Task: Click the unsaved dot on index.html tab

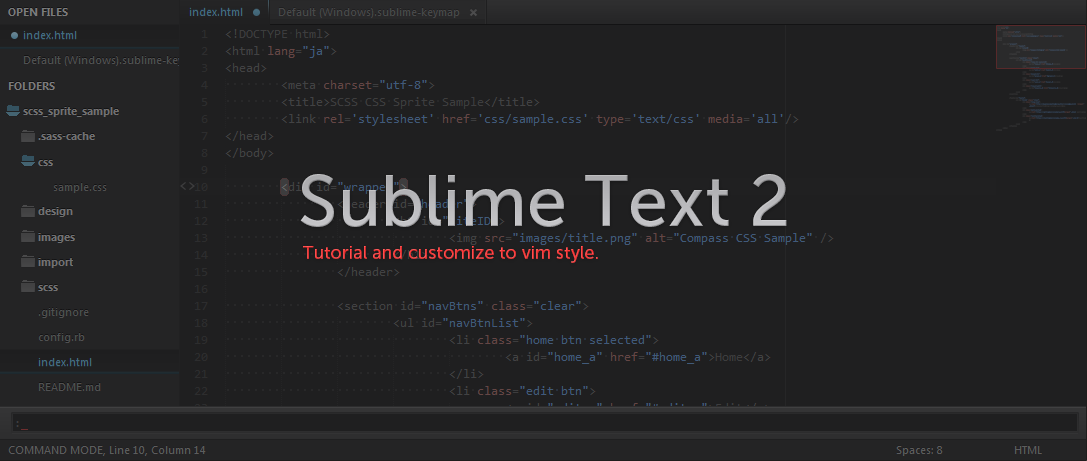Action: 256,12
